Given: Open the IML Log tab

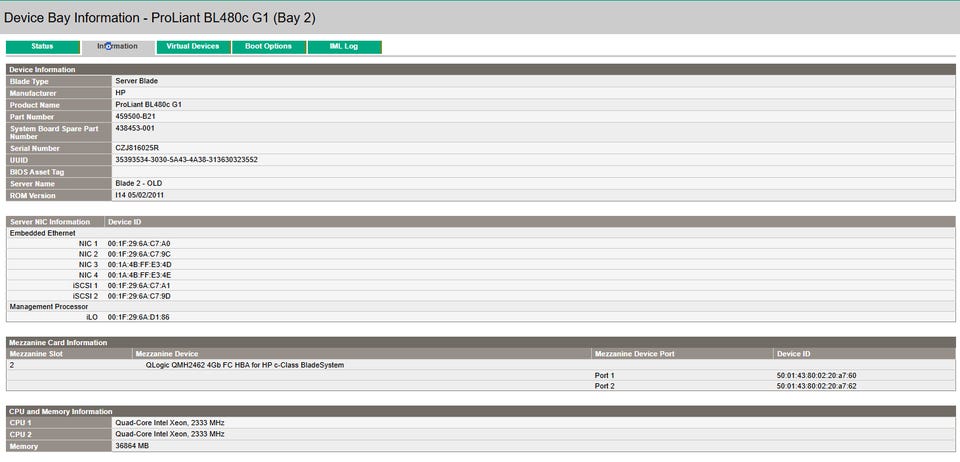Looking at the screenshot, I should 344,47.
